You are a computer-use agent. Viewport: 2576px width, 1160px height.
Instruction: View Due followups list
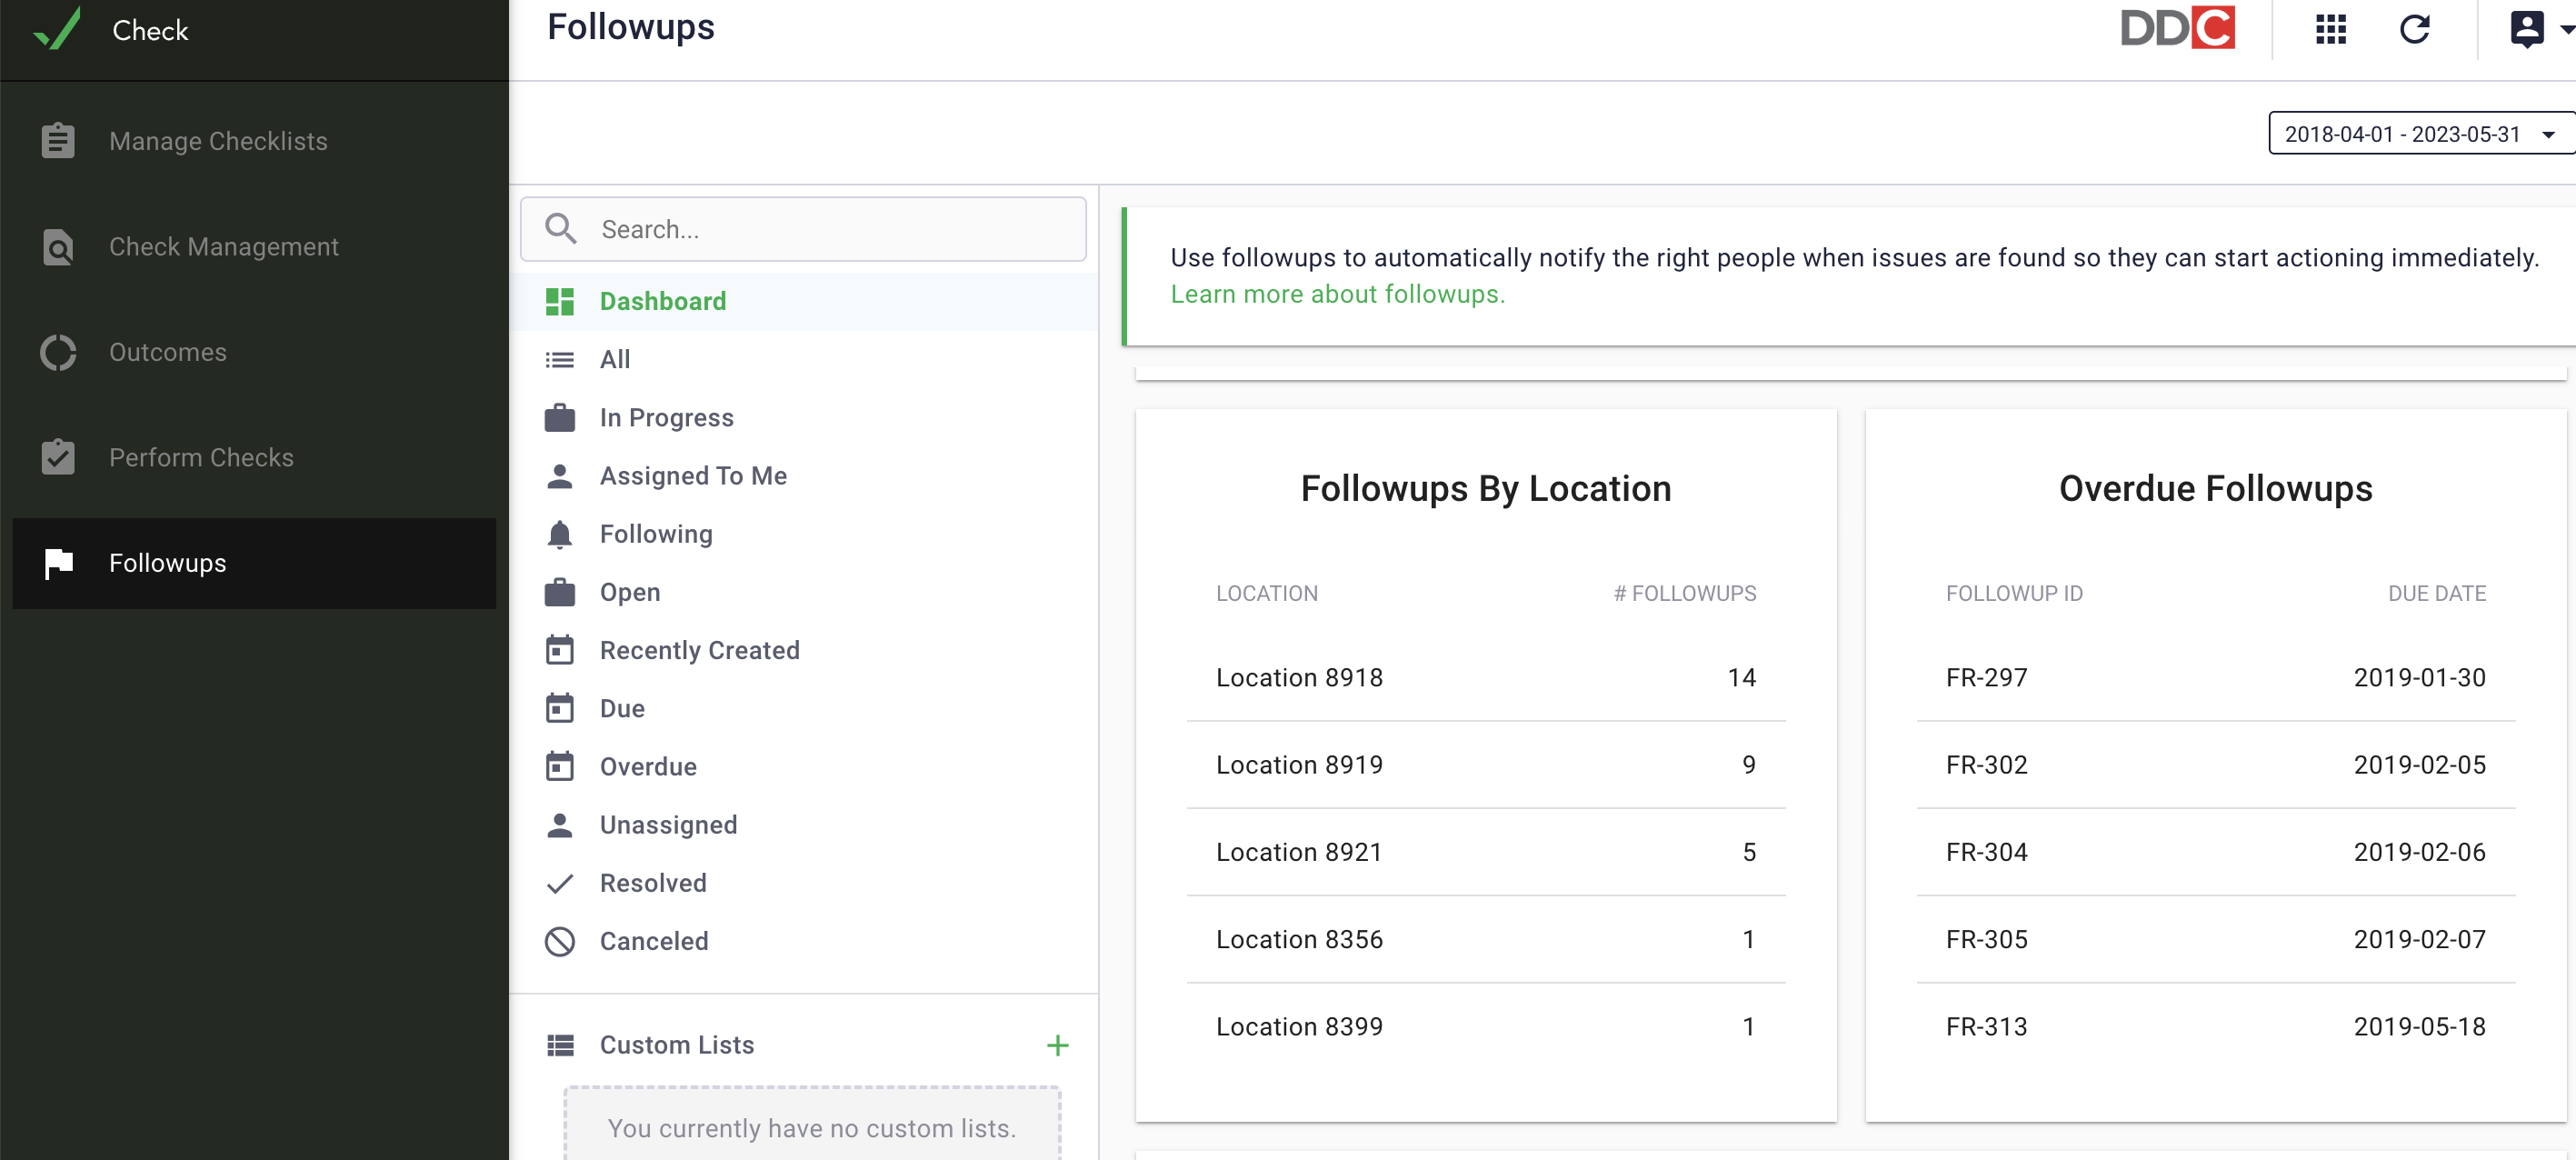[805, 708]
